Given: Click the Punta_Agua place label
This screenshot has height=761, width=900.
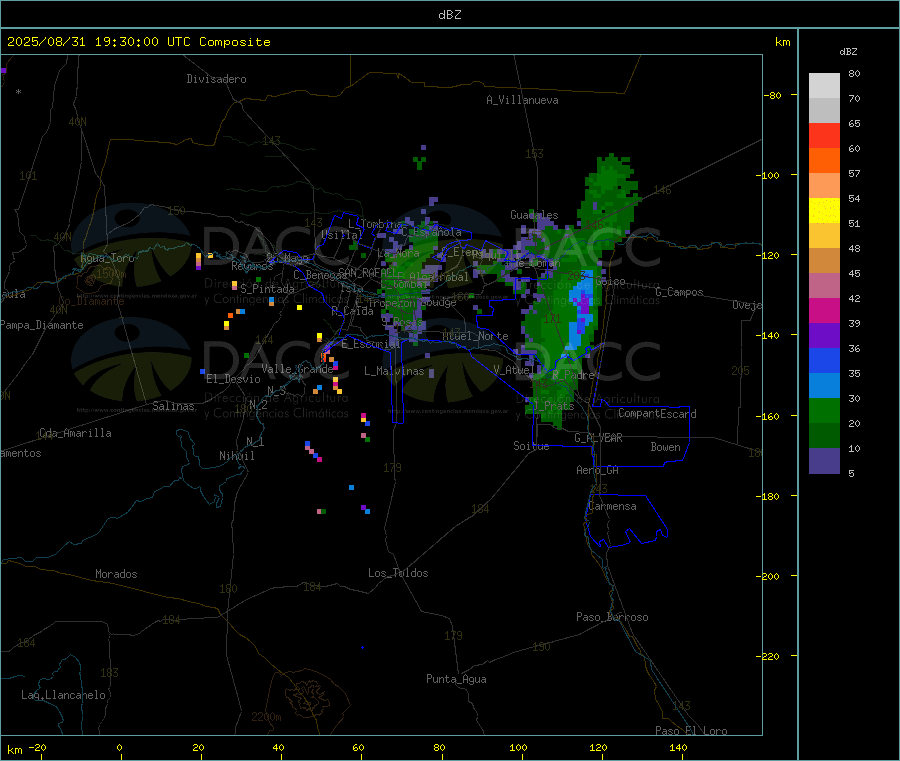Looking at the screenshot, I should pyautogui.click(x=456, y=679).
